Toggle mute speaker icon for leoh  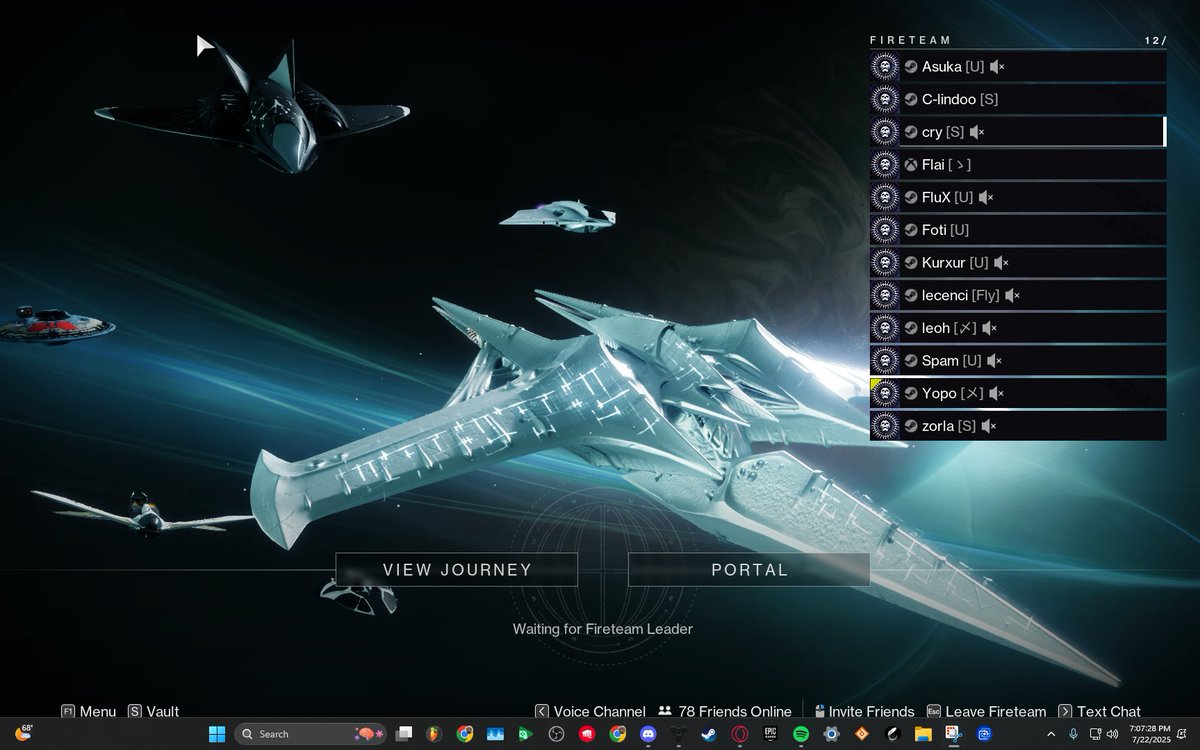(x=990, y=328)
